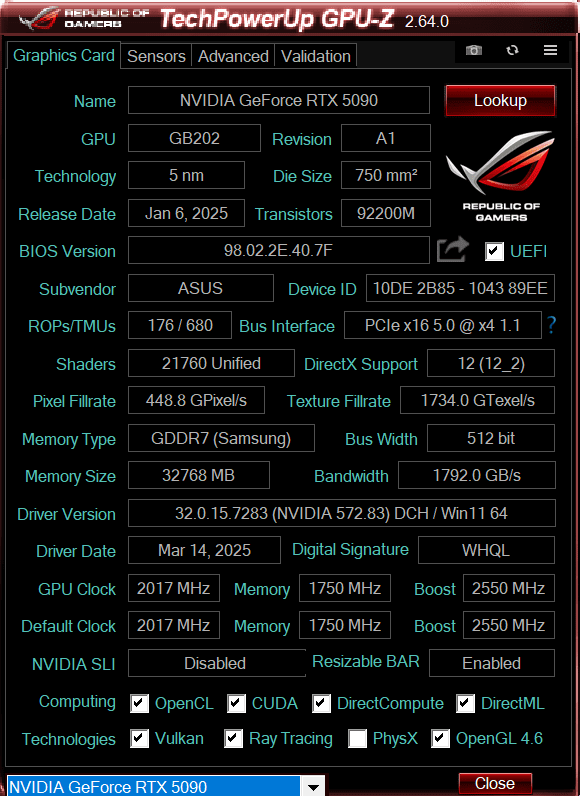Viewport: 580px width, 796px height.
Task: Toggle the CUDA checkbox
Action: click(236, 703)
